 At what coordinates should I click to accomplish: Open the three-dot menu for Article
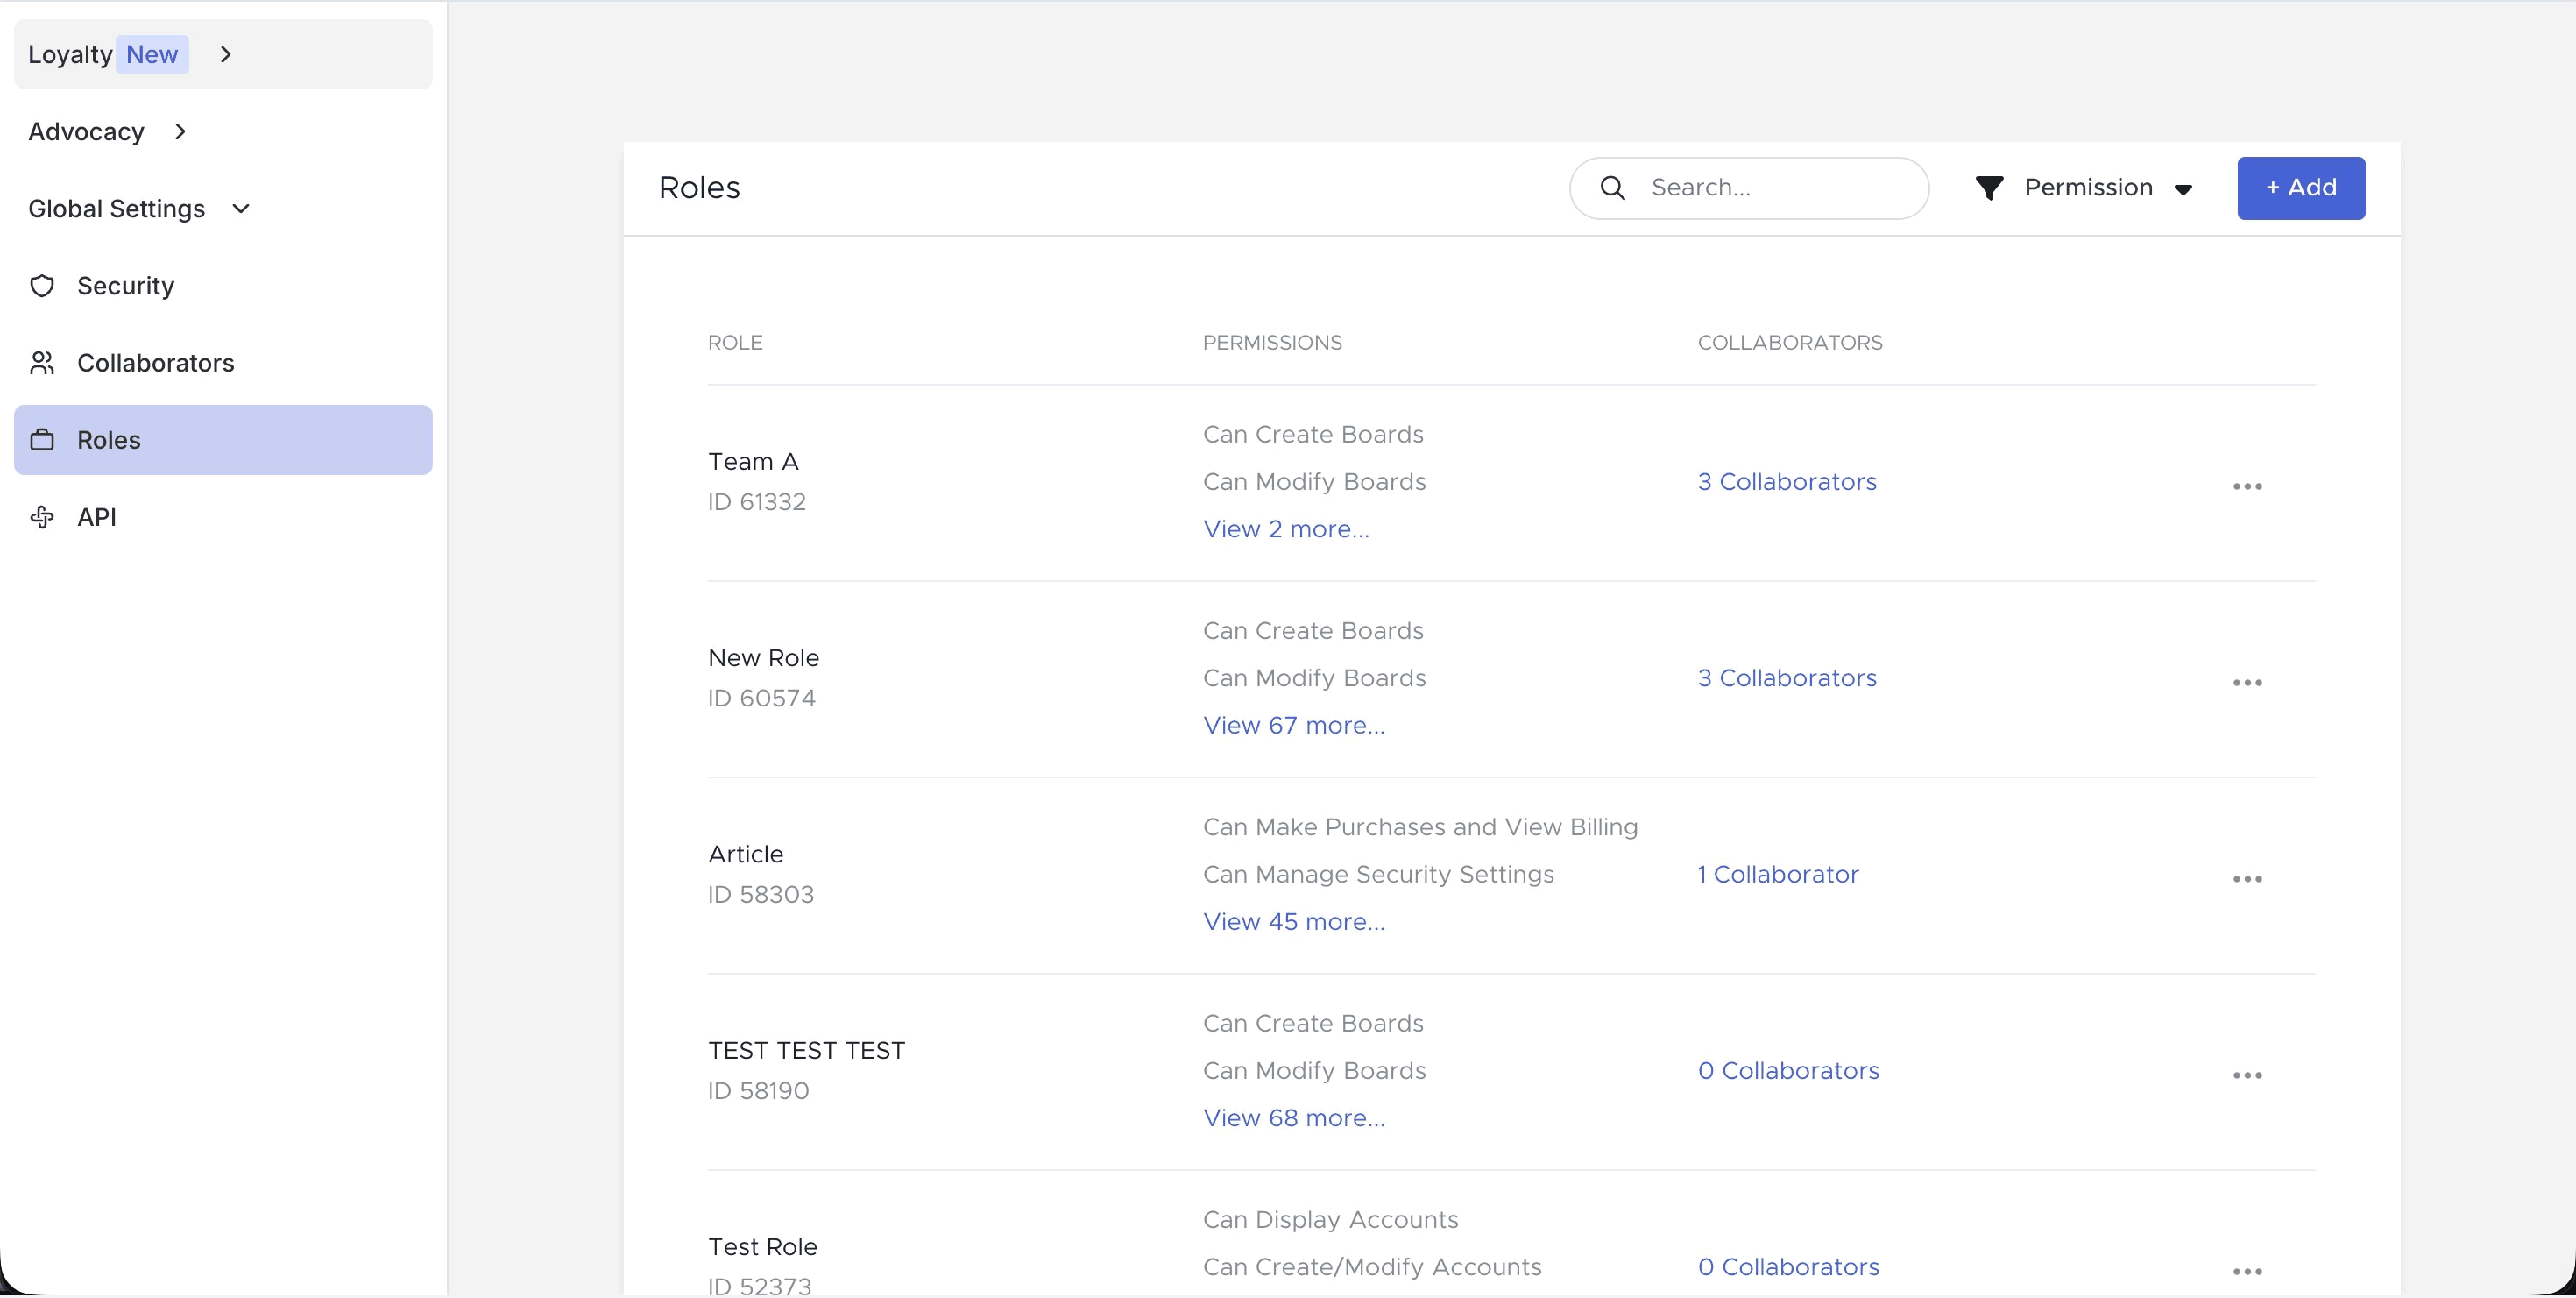point(2247,878)
